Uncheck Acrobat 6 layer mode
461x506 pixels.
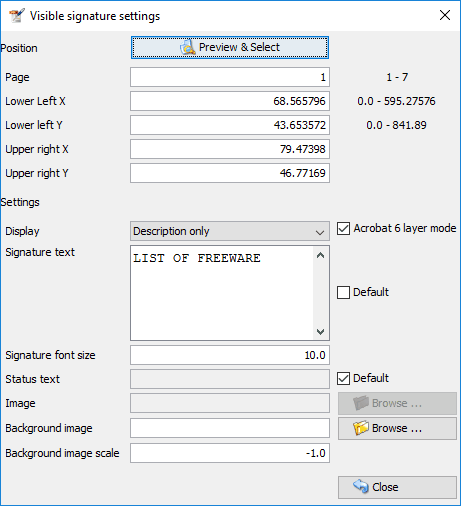[343, 229]
